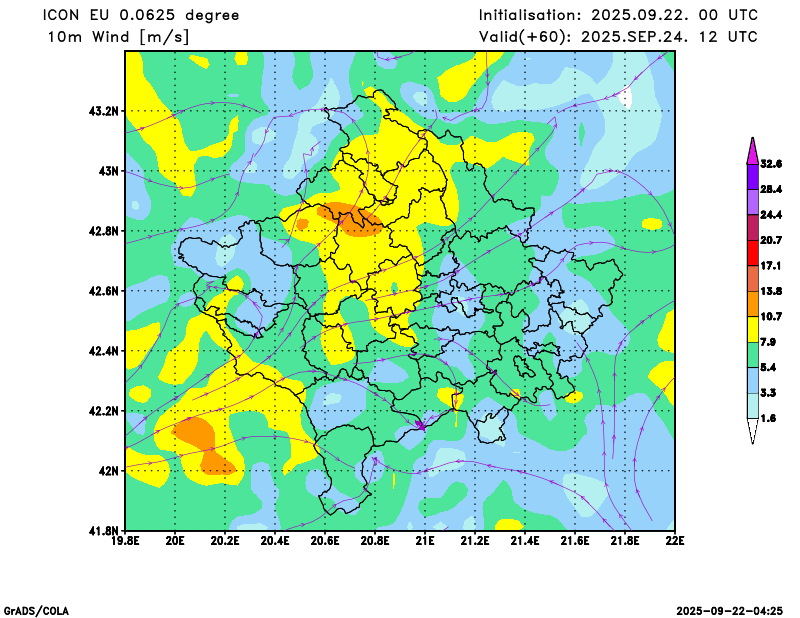Click the Initialisation date text
800x618 pixels.
pyautogui.click(x=618, y=15)
